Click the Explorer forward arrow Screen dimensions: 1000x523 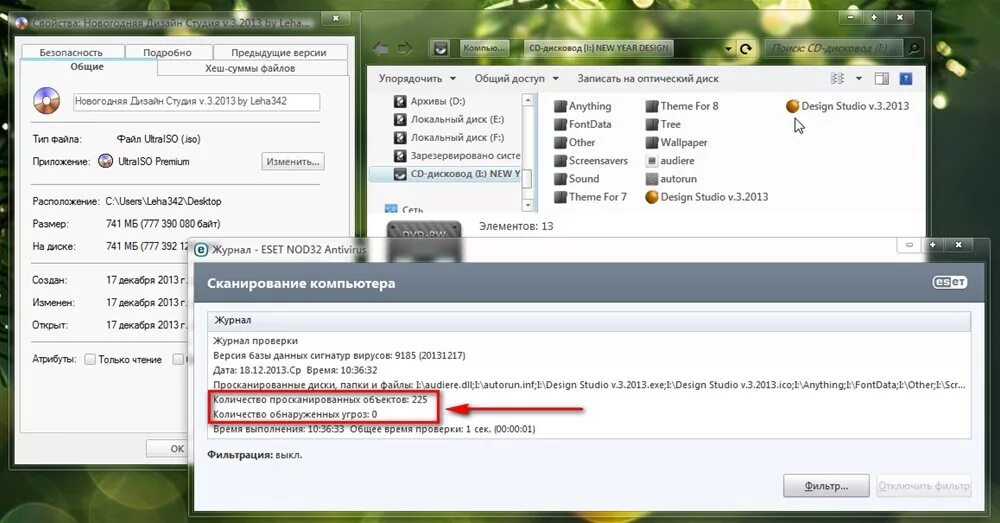pos(404,48)
